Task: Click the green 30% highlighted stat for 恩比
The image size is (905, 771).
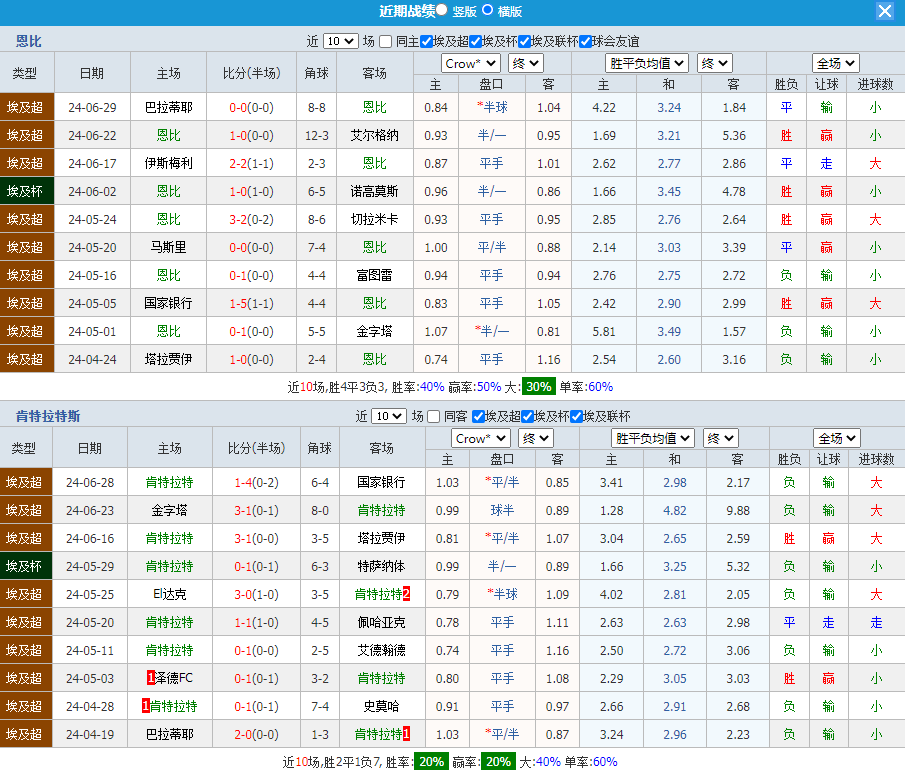Action: pos(538,387)
